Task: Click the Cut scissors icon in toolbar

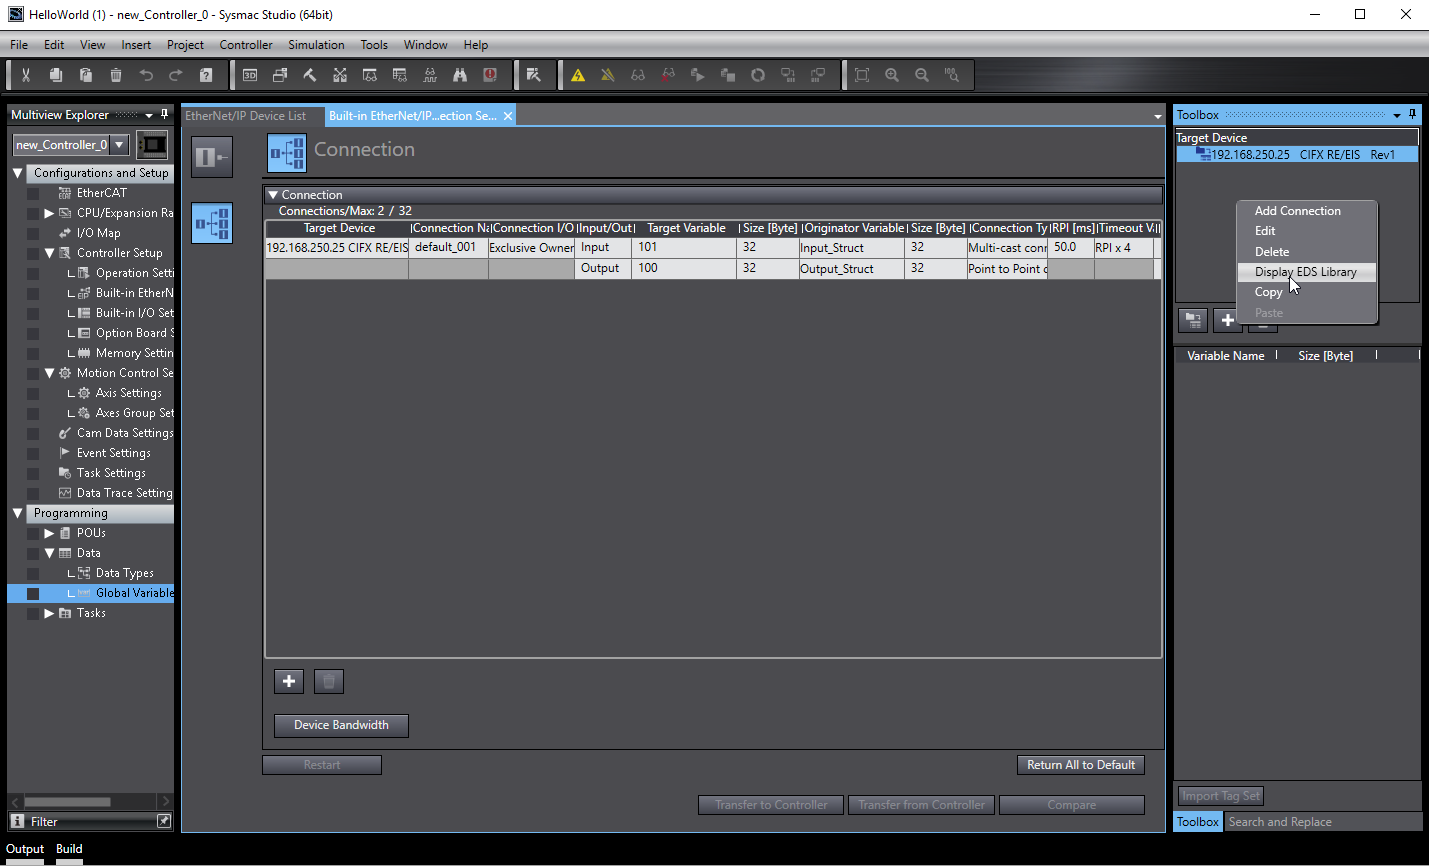Action: [26, 75]
